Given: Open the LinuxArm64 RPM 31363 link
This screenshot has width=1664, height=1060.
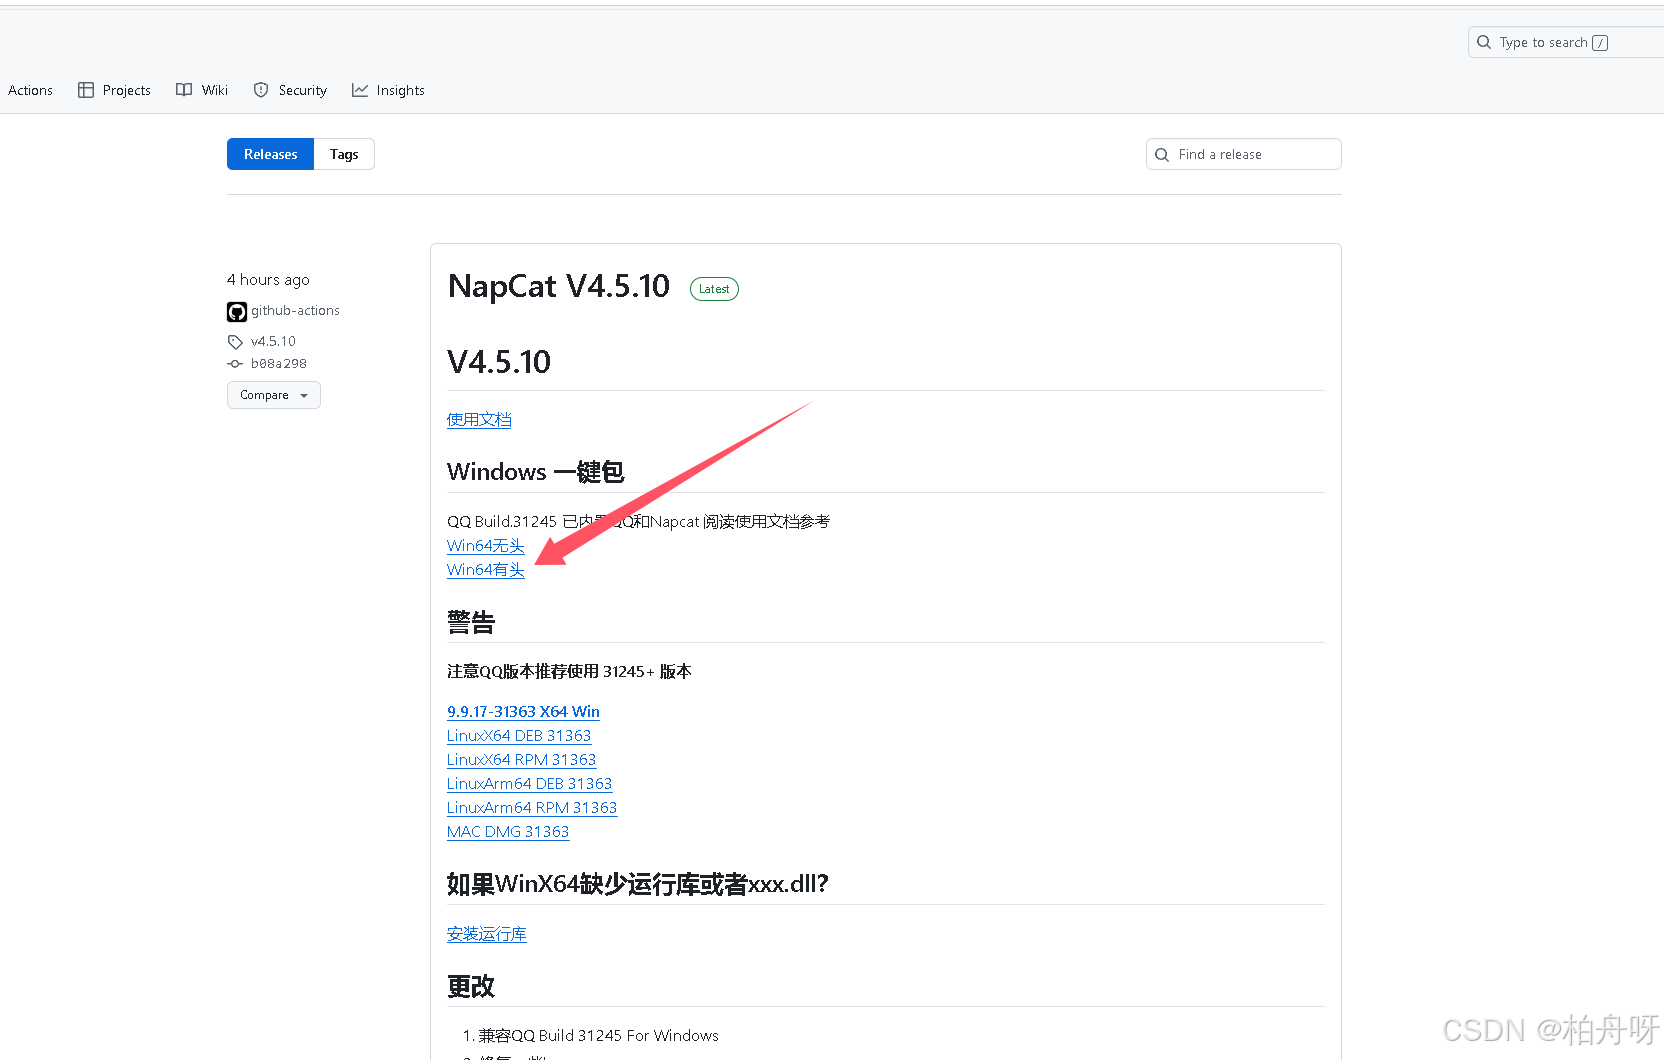Looking at the screenshot, I should (x=532, y=808).
